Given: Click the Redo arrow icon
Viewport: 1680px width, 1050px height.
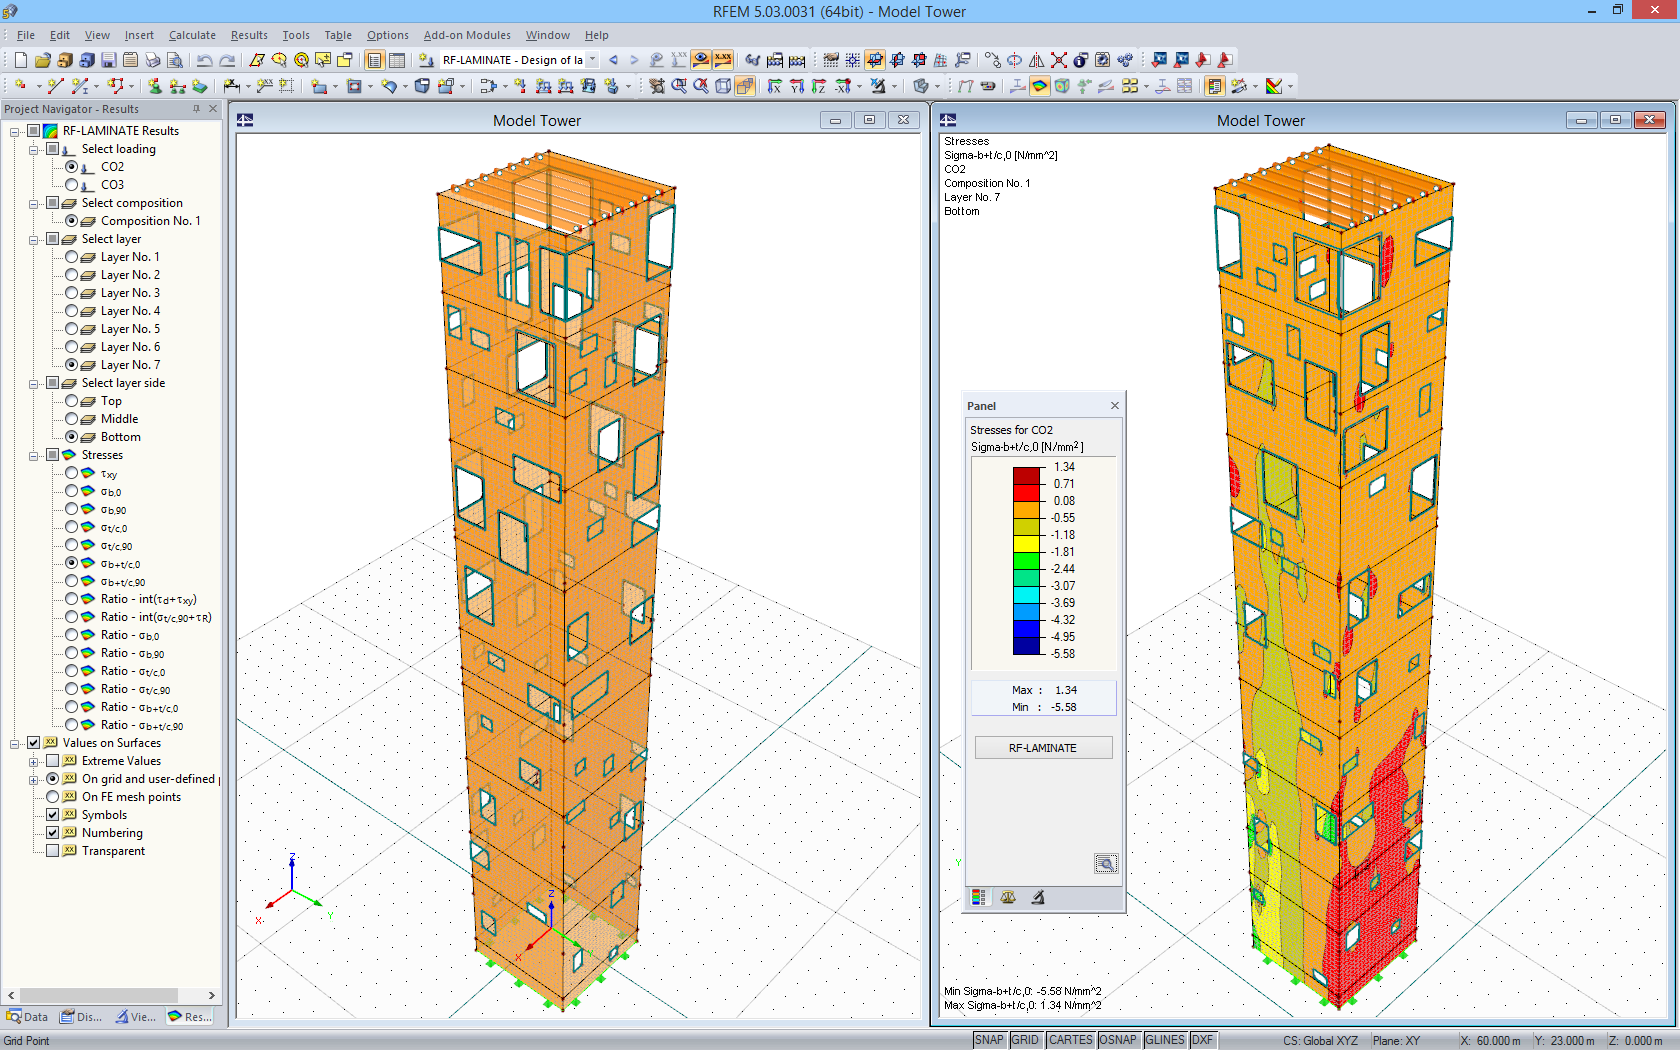Looking at the screenshot, I should tap(227, 60).
